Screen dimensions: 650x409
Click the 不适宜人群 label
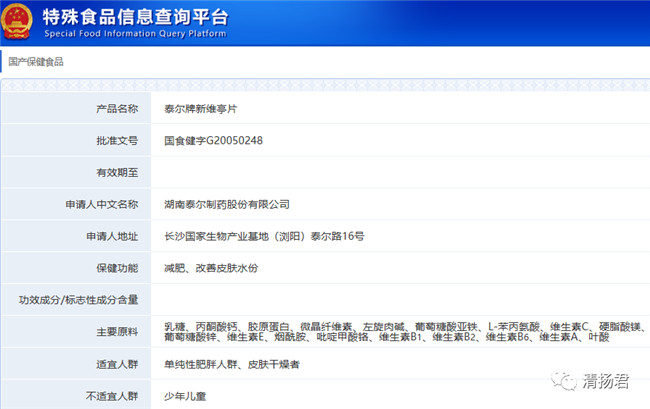112,396
